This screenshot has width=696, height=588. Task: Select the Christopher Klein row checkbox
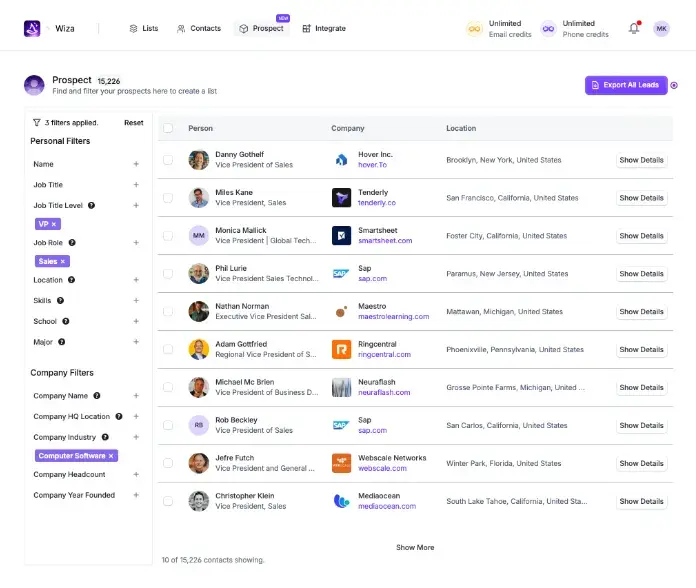click(168, 501)
